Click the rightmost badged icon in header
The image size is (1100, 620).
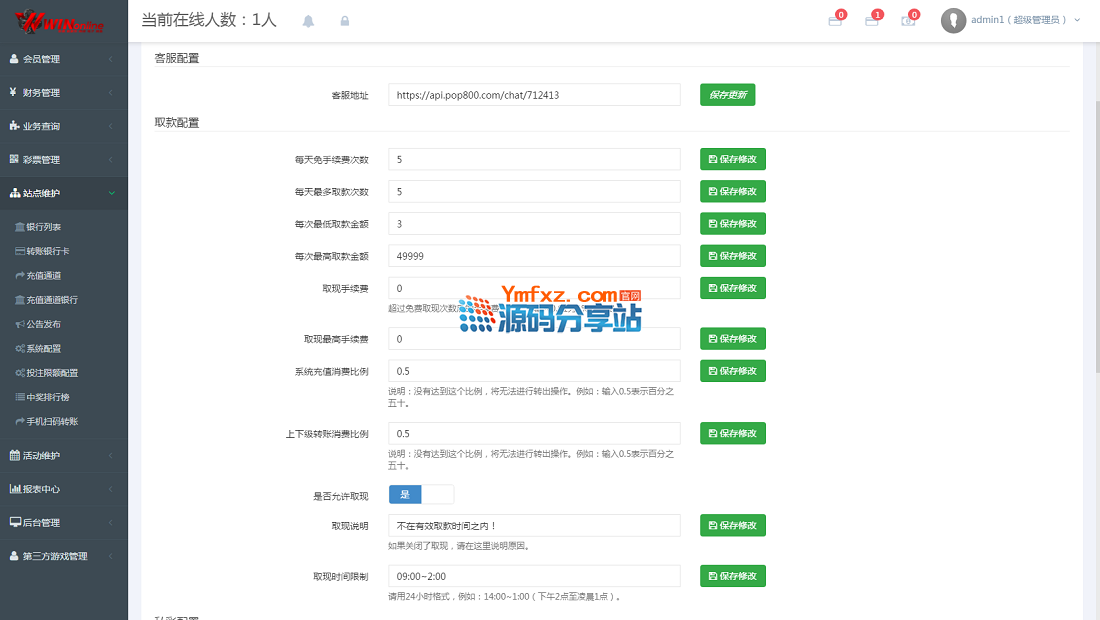[x=908, y=20]
